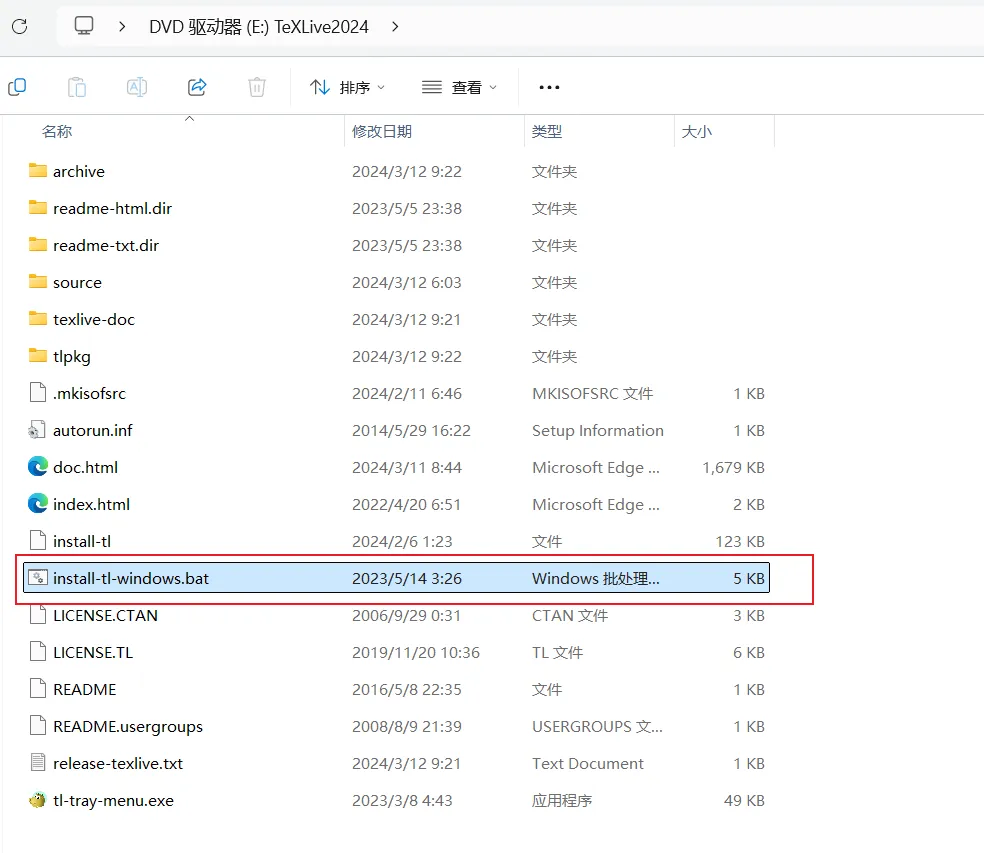This screenshot has width=984, height=853.
Task: Open the three-dots more options menu
Action: [x=549, y=87]
